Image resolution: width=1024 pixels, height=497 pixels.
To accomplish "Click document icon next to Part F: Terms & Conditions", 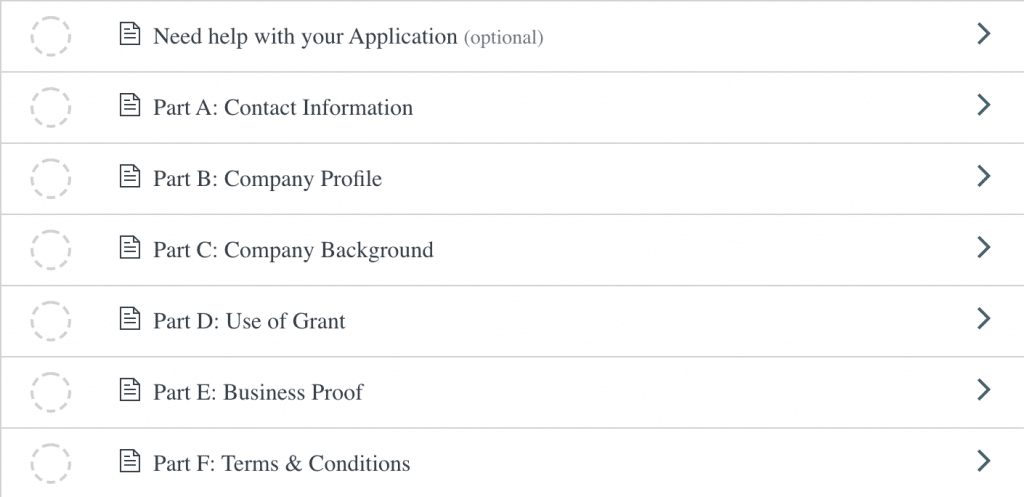I will click(130, 460).
